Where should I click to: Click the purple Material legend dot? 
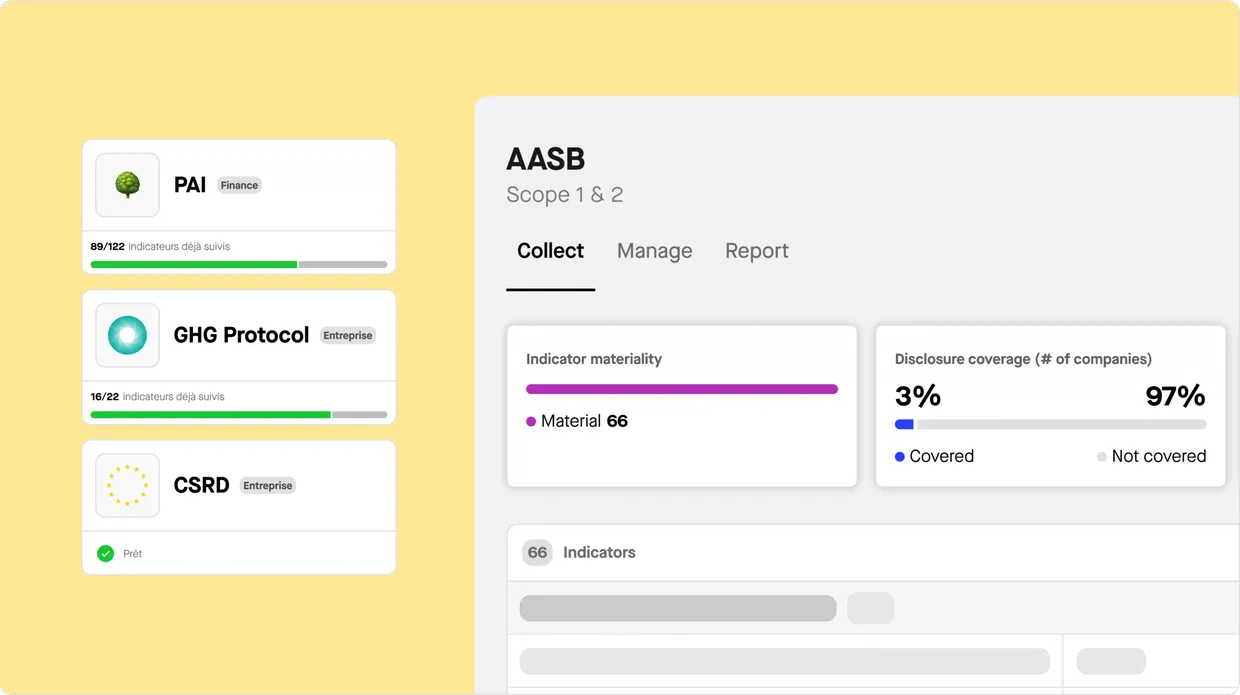tap(531, 422)
